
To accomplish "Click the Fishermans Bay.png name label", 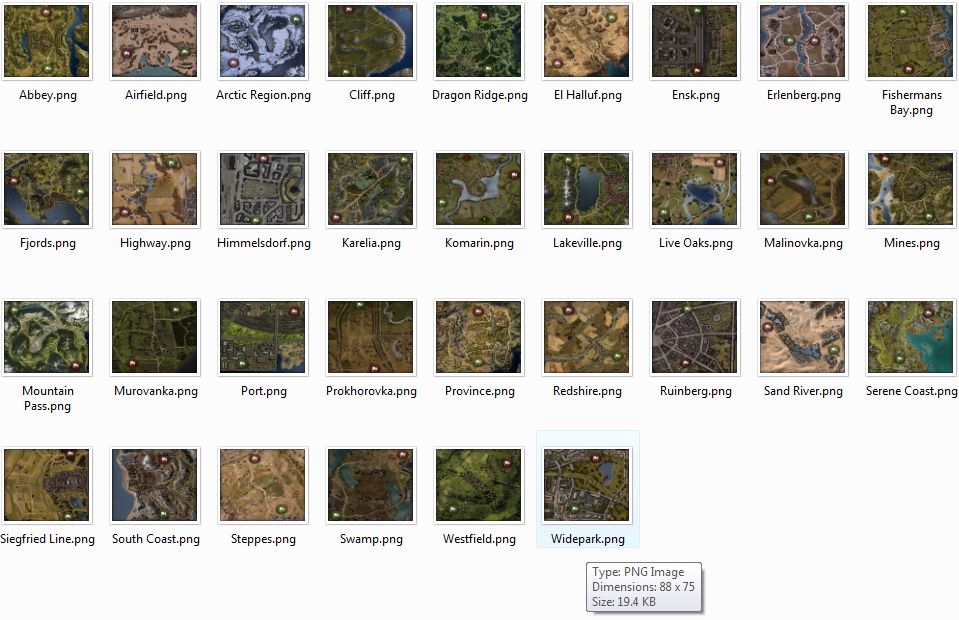I will click(911, 102).
